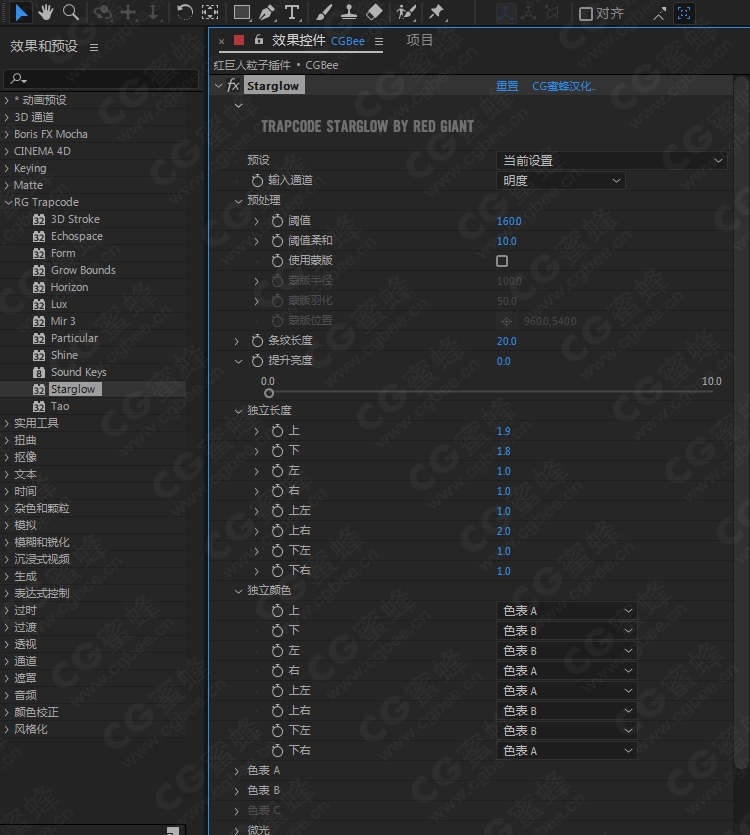Viewport: 750px width, 835px height.
Task: Select the Rotation tool
Action: coord(184,12)
